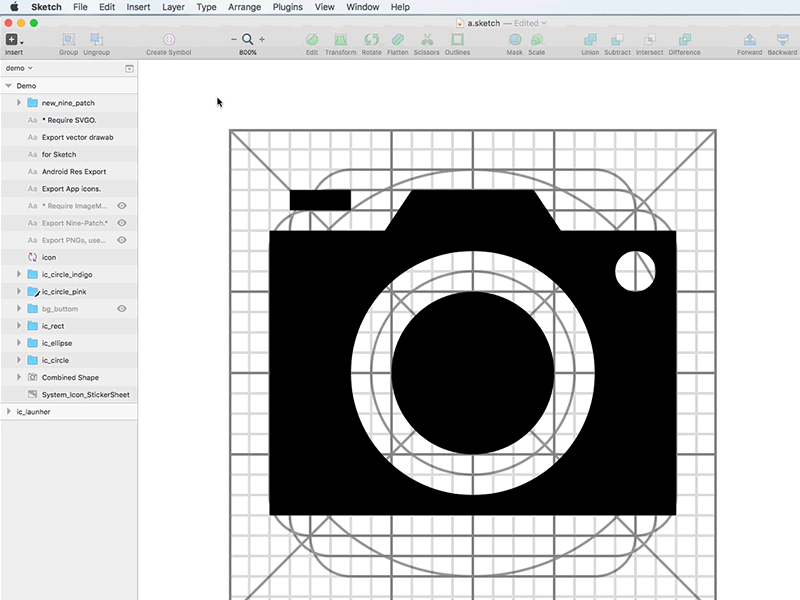Click the Mask tool icon
800x600 pixels.
tap(515, 40)
